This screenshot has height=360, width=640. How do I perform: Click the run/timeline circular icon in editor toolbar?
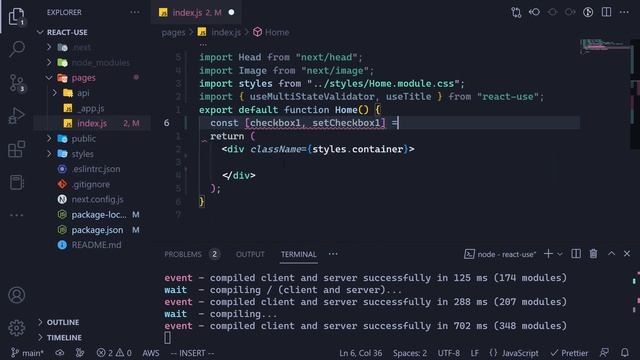coord(588,12)
